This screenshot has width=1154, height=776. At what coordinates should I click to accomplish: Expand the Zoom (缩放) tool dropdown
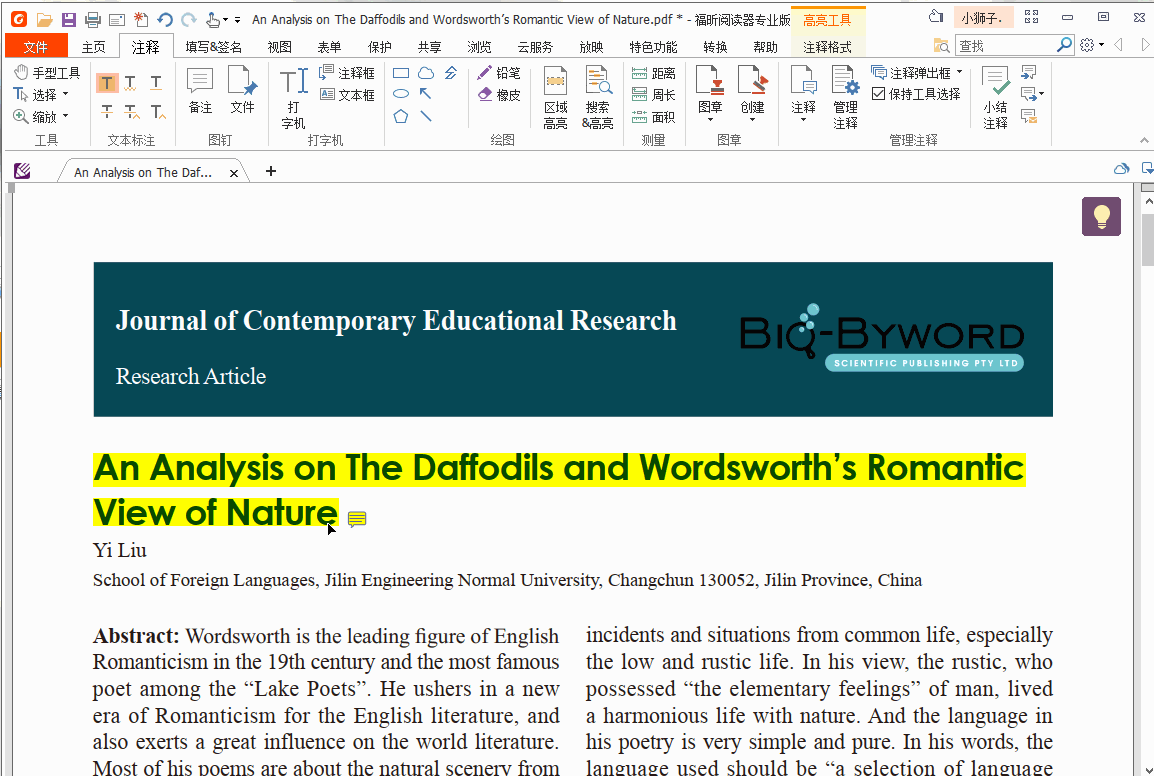pyautogui.click(x=66, y=117)
